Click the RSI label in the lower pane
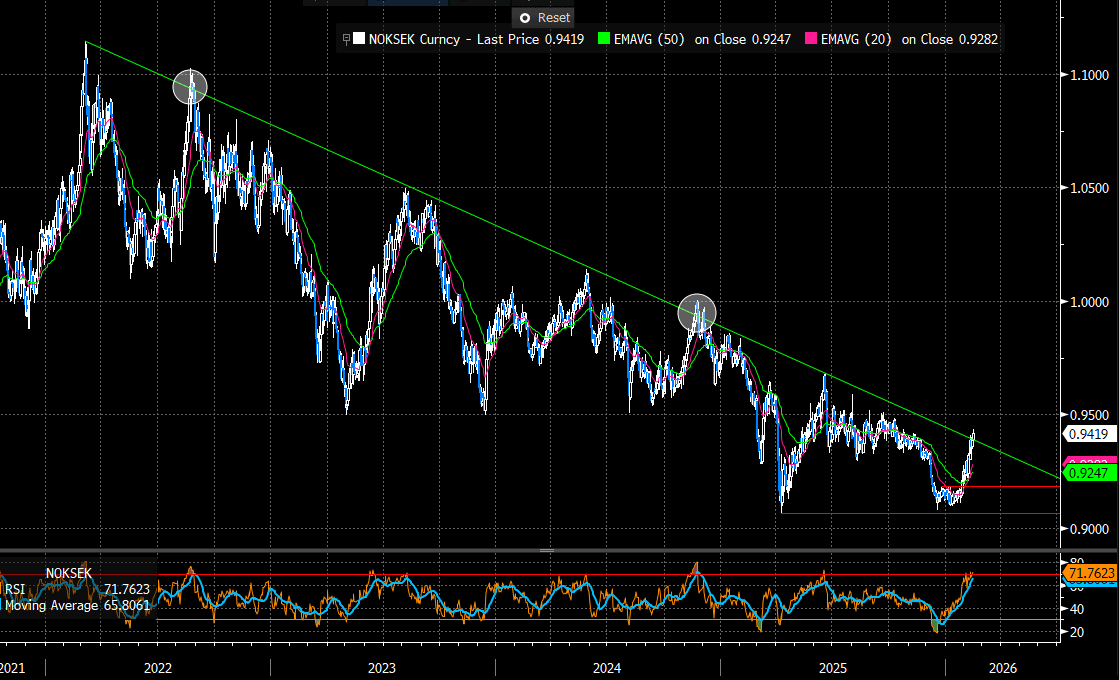 15,590
